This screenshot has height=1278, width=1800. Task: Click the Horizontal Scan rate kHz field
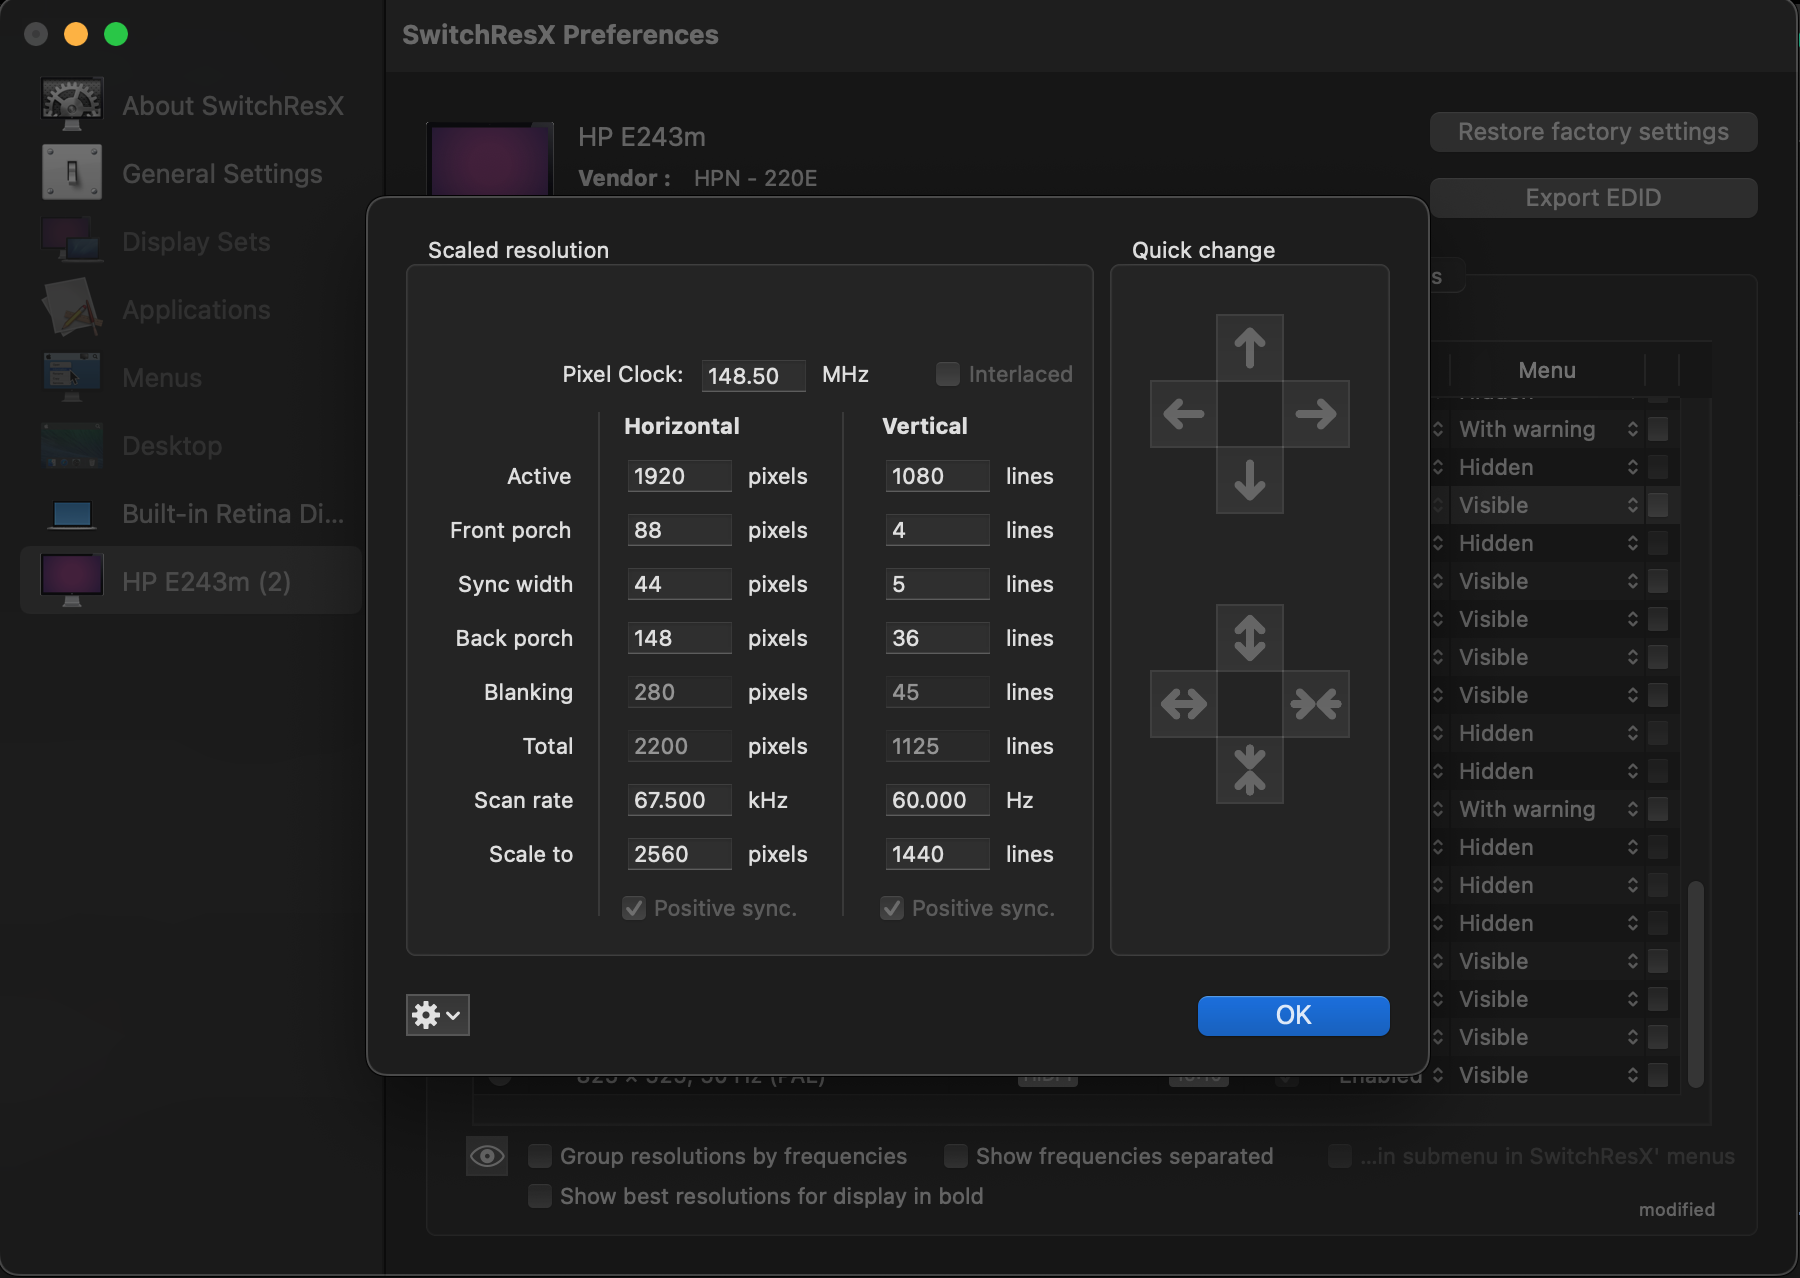[x=679, y=800]
